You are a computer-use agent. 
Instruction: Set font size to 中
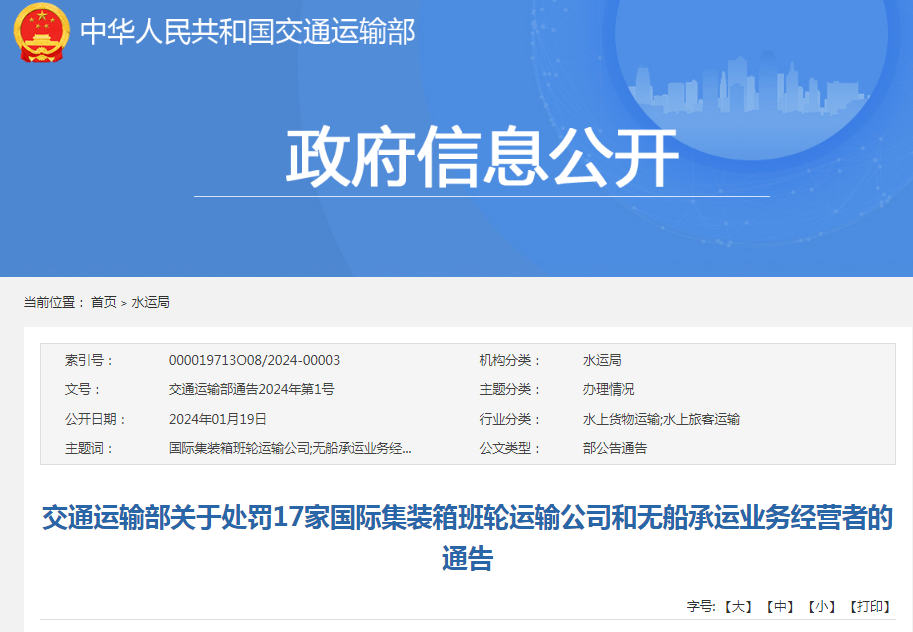780,606
